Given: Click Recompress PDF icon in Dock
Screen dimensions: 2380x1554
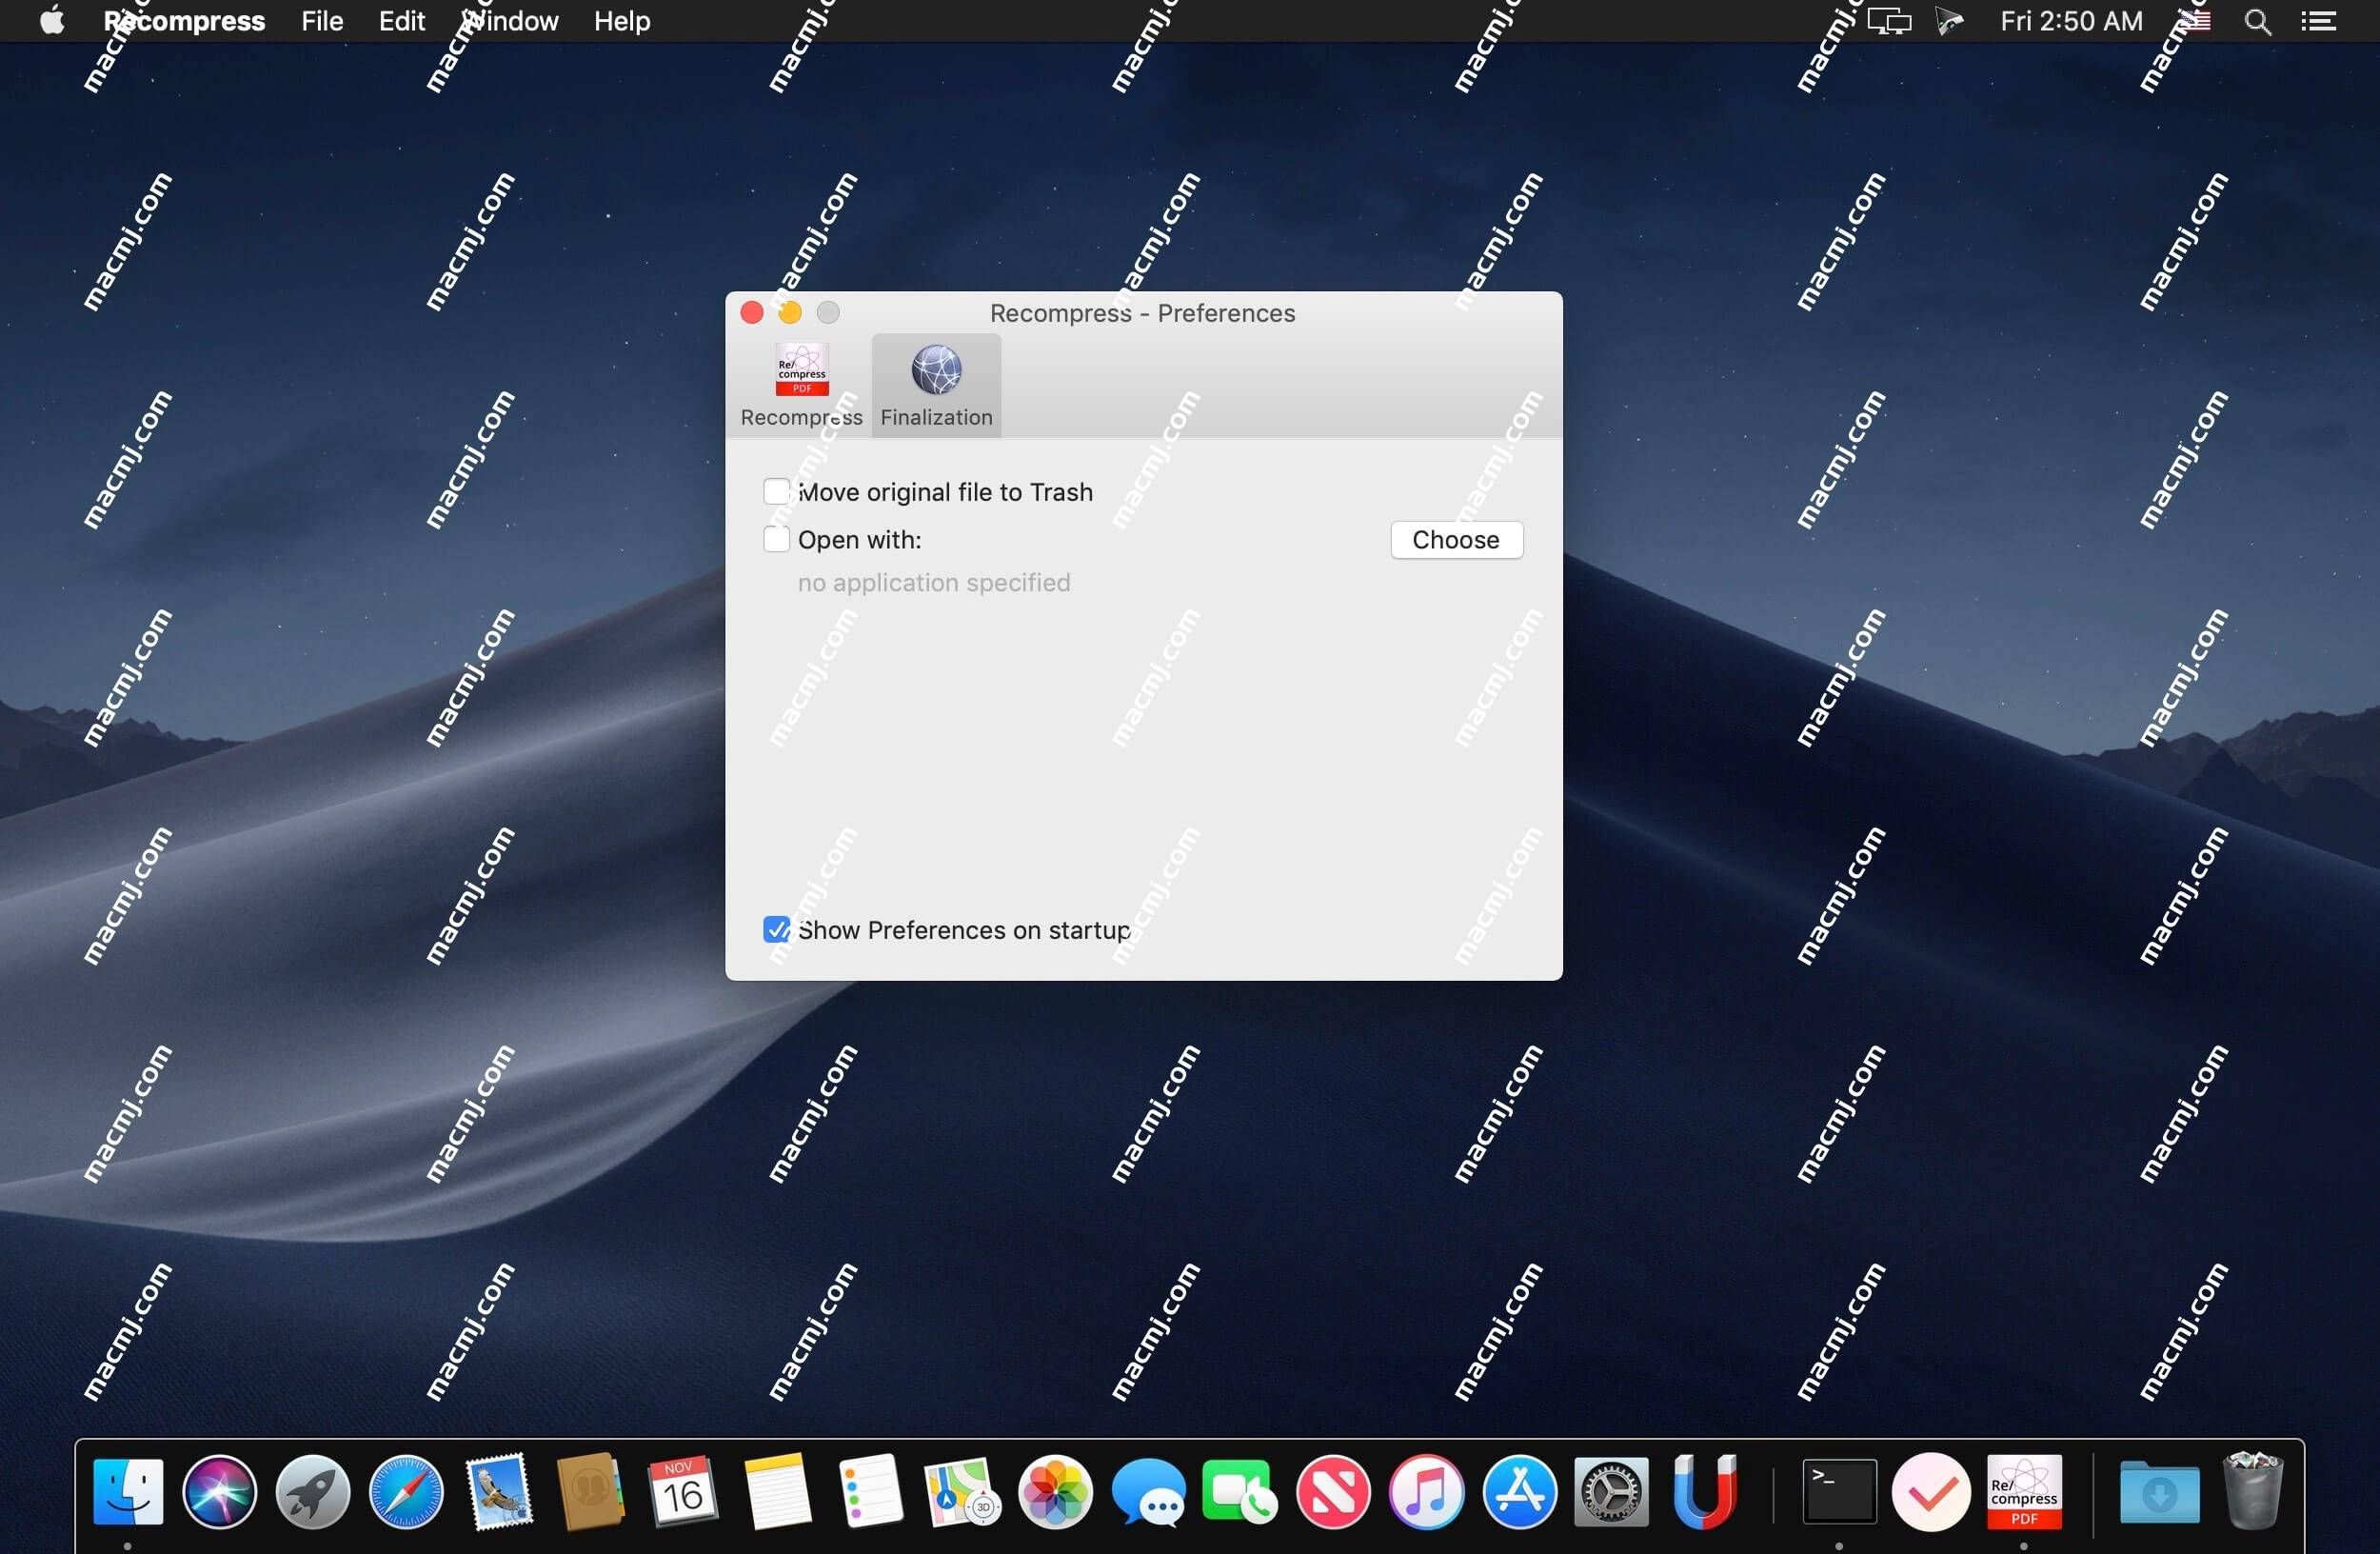Looking at the screenshot, I should tap(2024, 1492).
